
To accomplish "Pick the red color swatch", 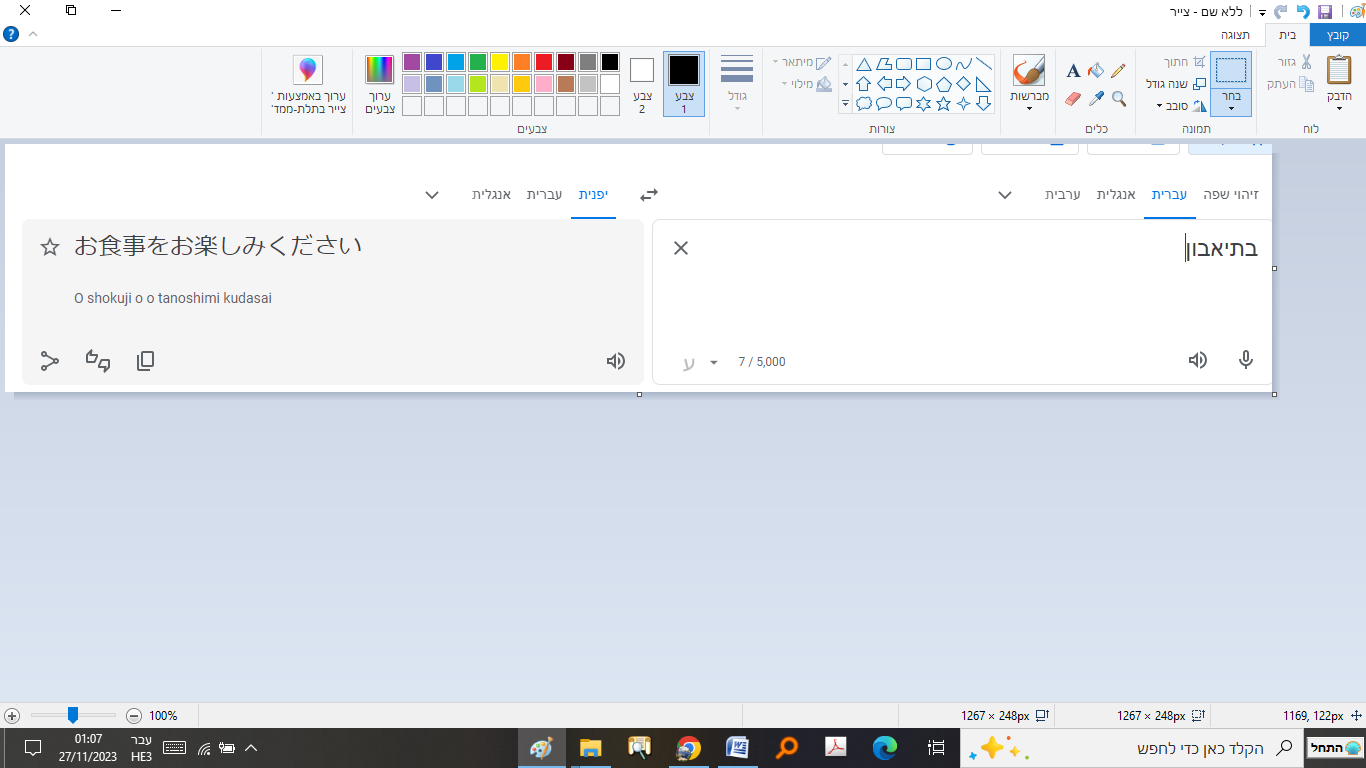I will click(543, 61).
